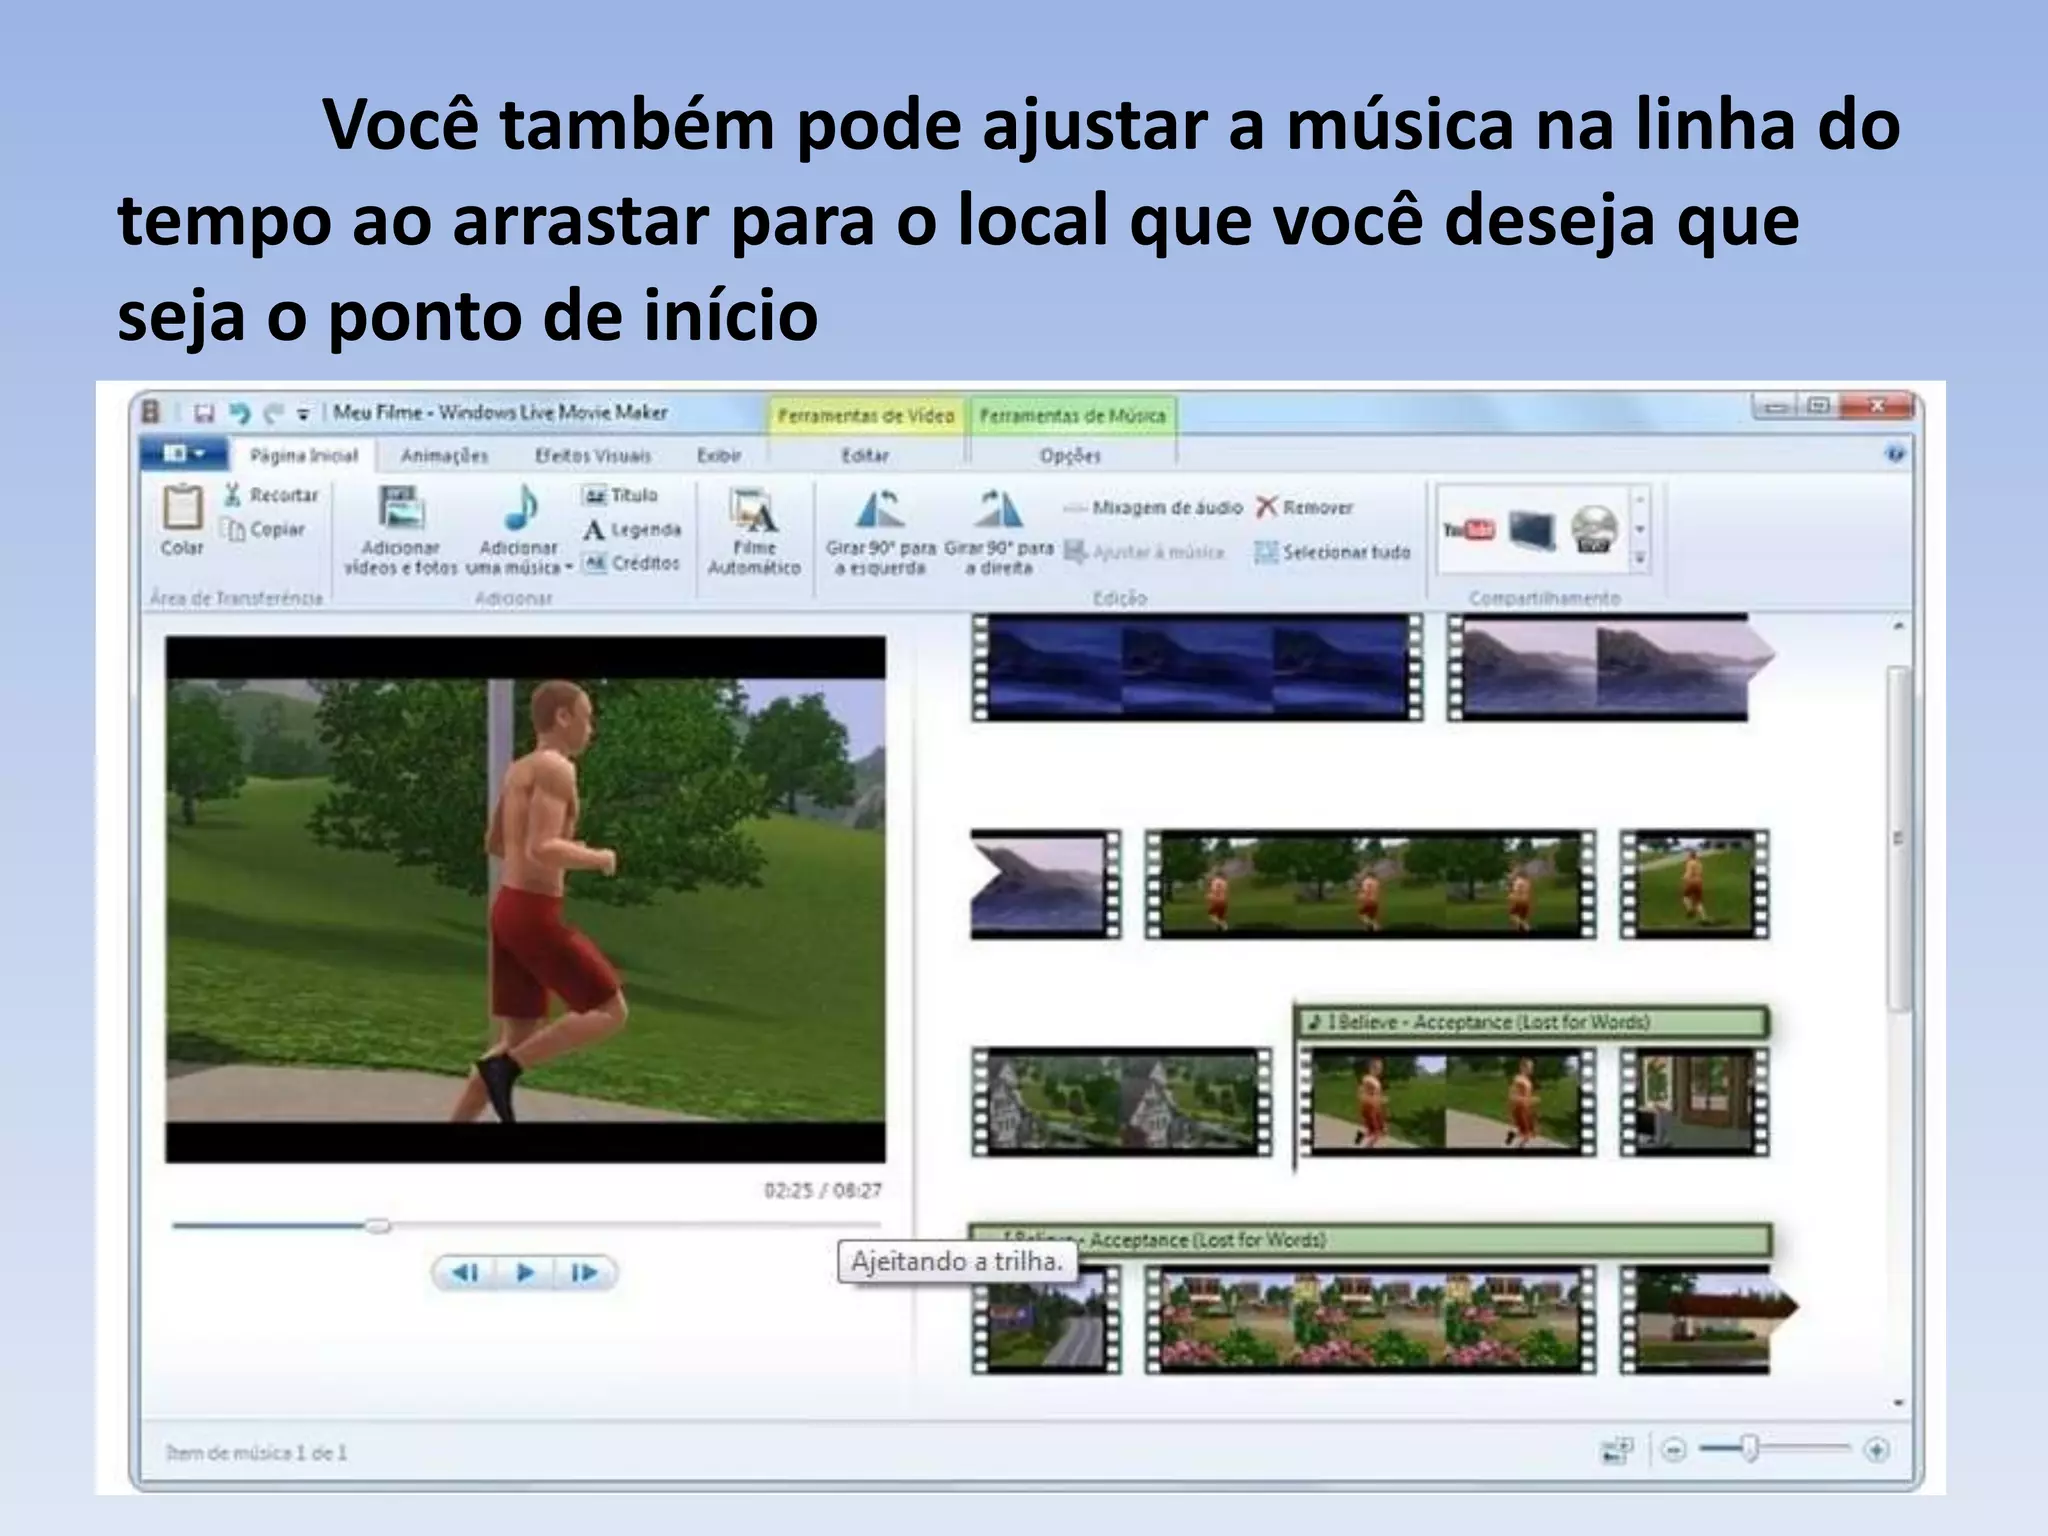The image size is (2048, 1536).
Task: Click the high-definition display share icon
Action: tap(1532, 530)
